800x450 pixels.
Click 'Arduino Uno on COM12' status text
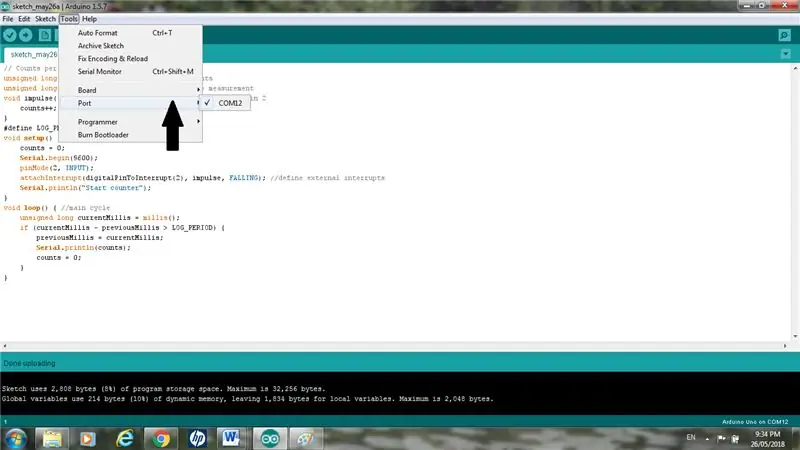pos(755,422)
